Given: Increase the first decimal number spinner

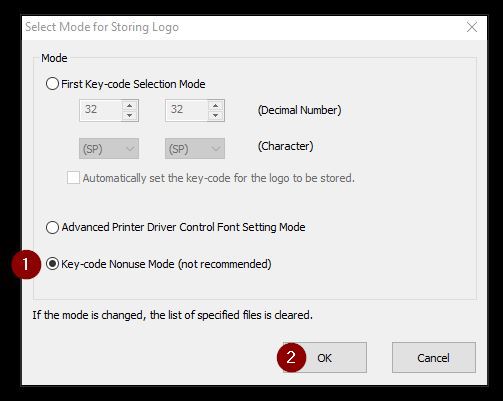Looking at the screenshot, I should point(129,106).
